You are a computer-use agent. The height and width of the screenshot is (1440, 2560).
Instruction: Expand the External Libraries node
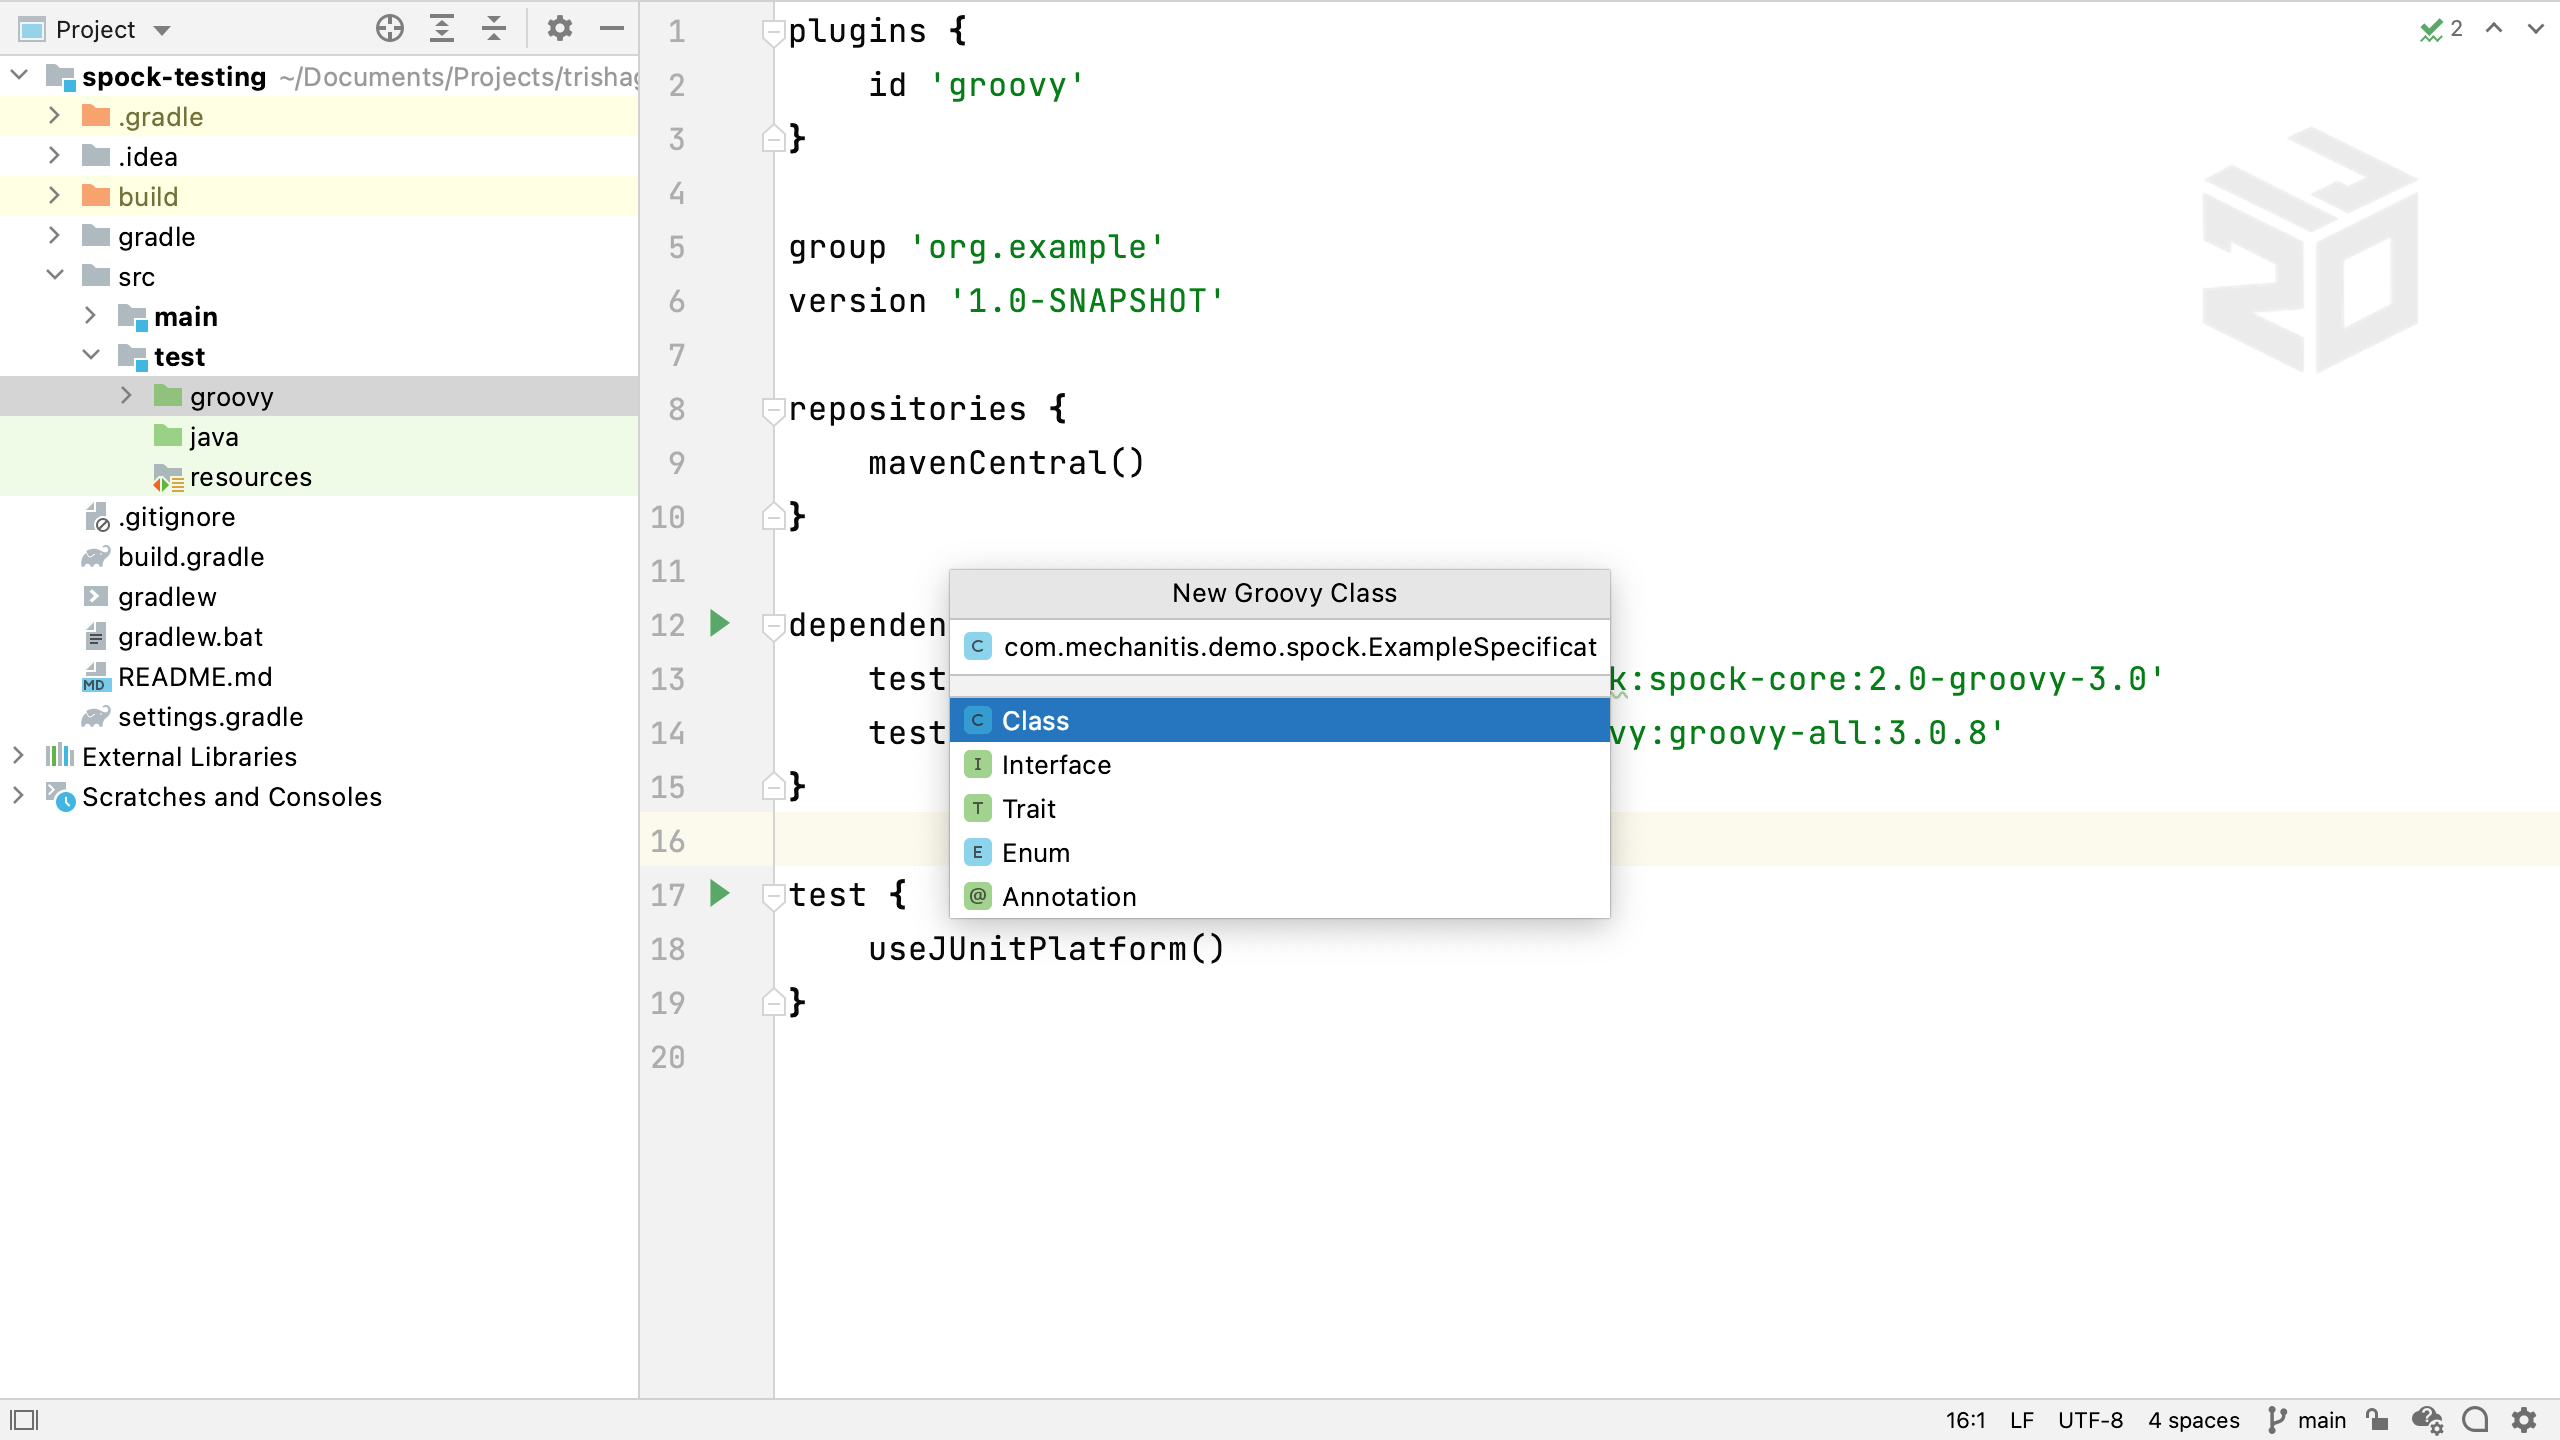[x=18, y=757]
